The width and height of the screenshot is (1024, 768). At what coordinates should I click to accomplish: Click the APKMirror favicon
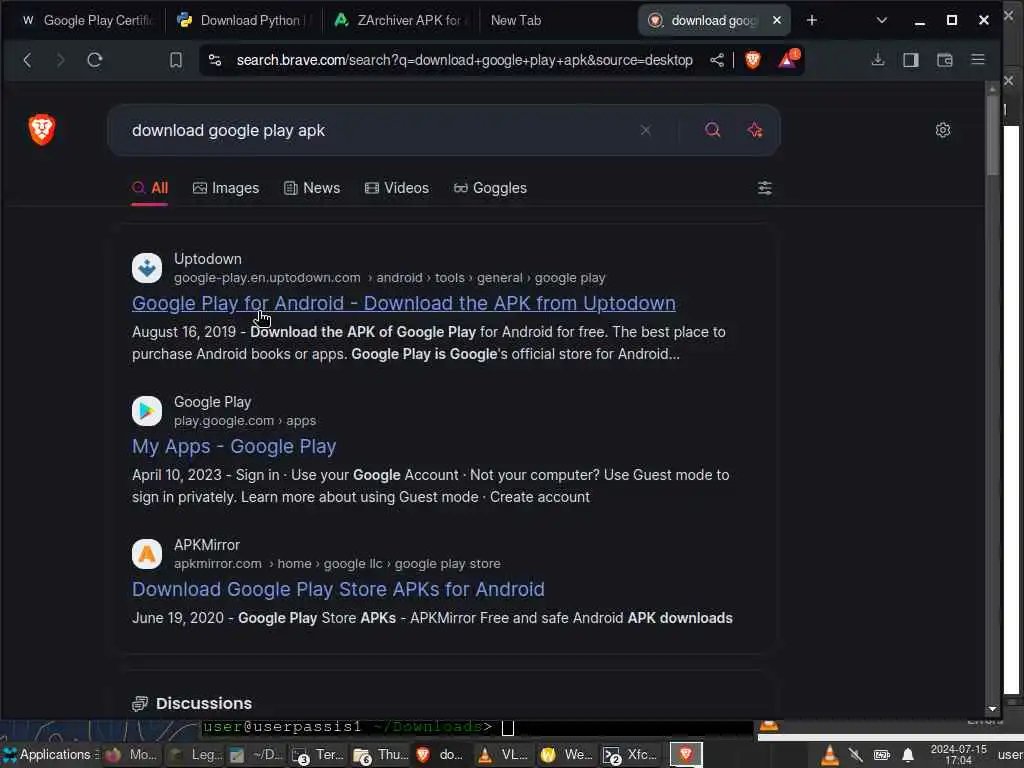[x=147, y=554]
